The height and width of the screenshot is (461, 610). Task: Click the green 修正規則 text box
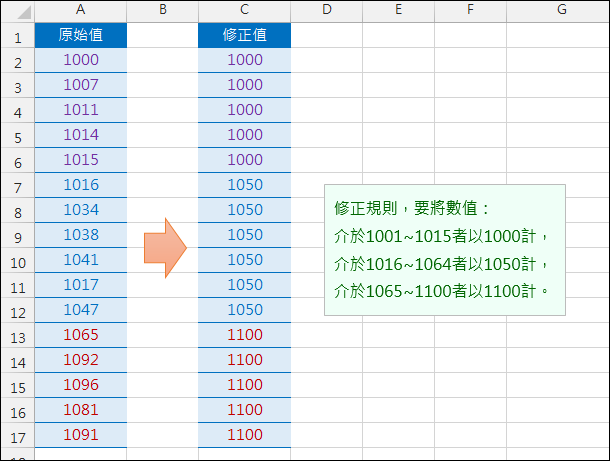[445, 250]
